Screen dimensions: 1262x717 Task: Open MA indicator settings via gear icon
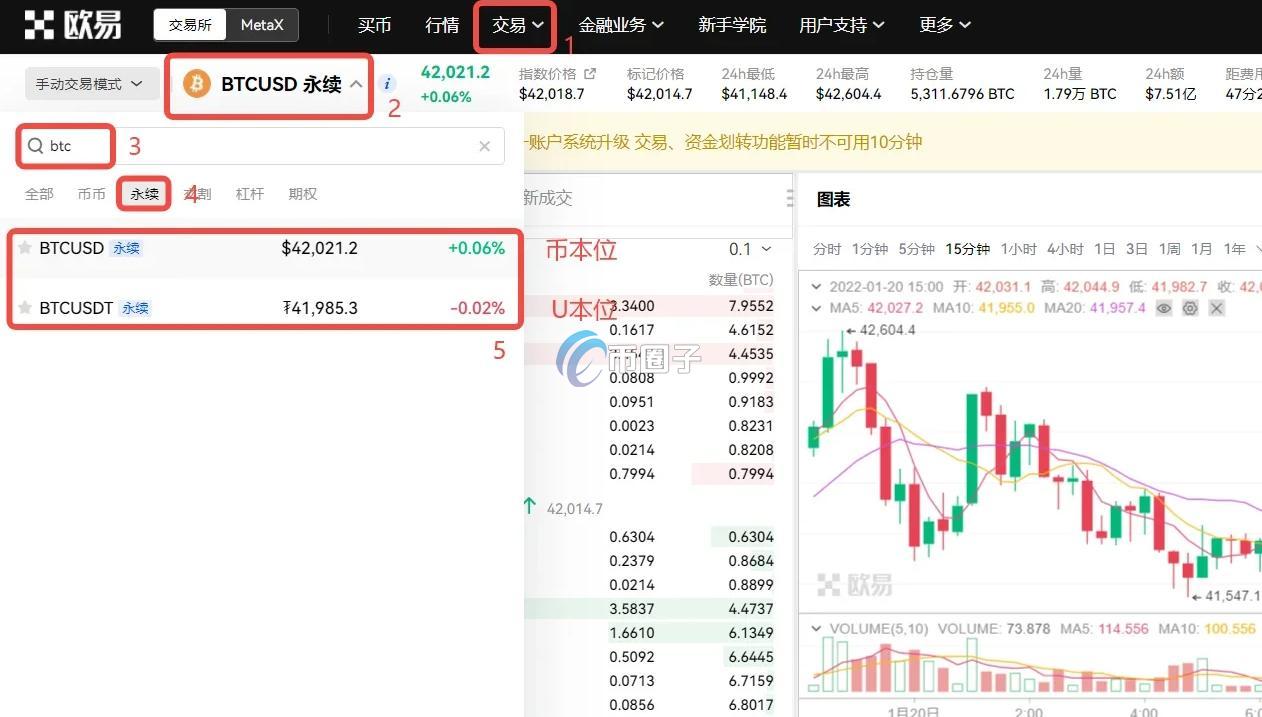point(1190,308)
